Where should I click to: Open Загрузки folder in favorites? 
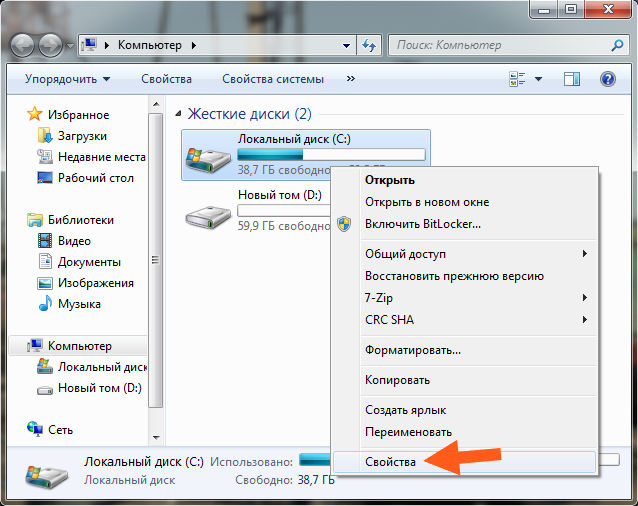click(x=82, y=136)
